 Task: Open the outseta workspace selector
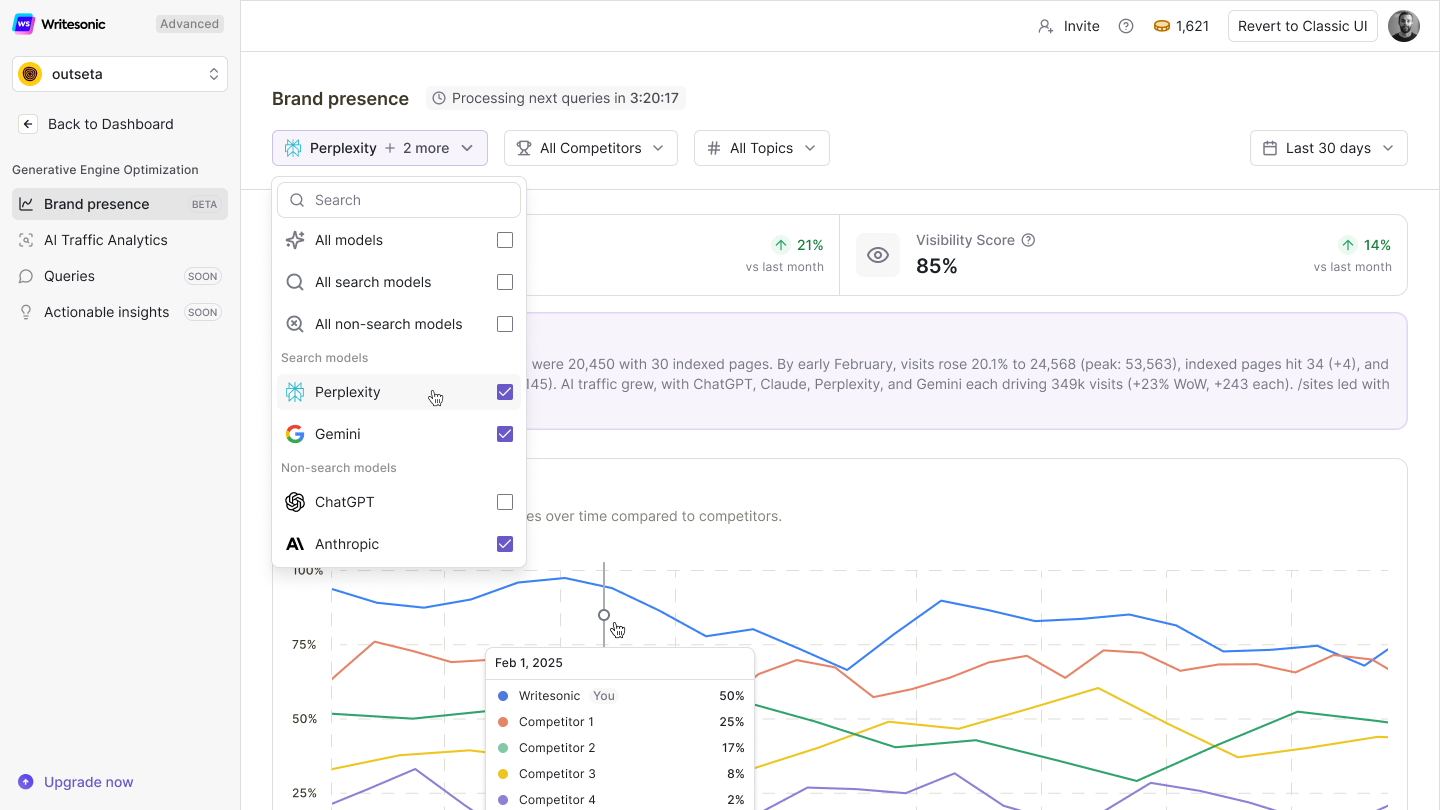coord(120,74)
